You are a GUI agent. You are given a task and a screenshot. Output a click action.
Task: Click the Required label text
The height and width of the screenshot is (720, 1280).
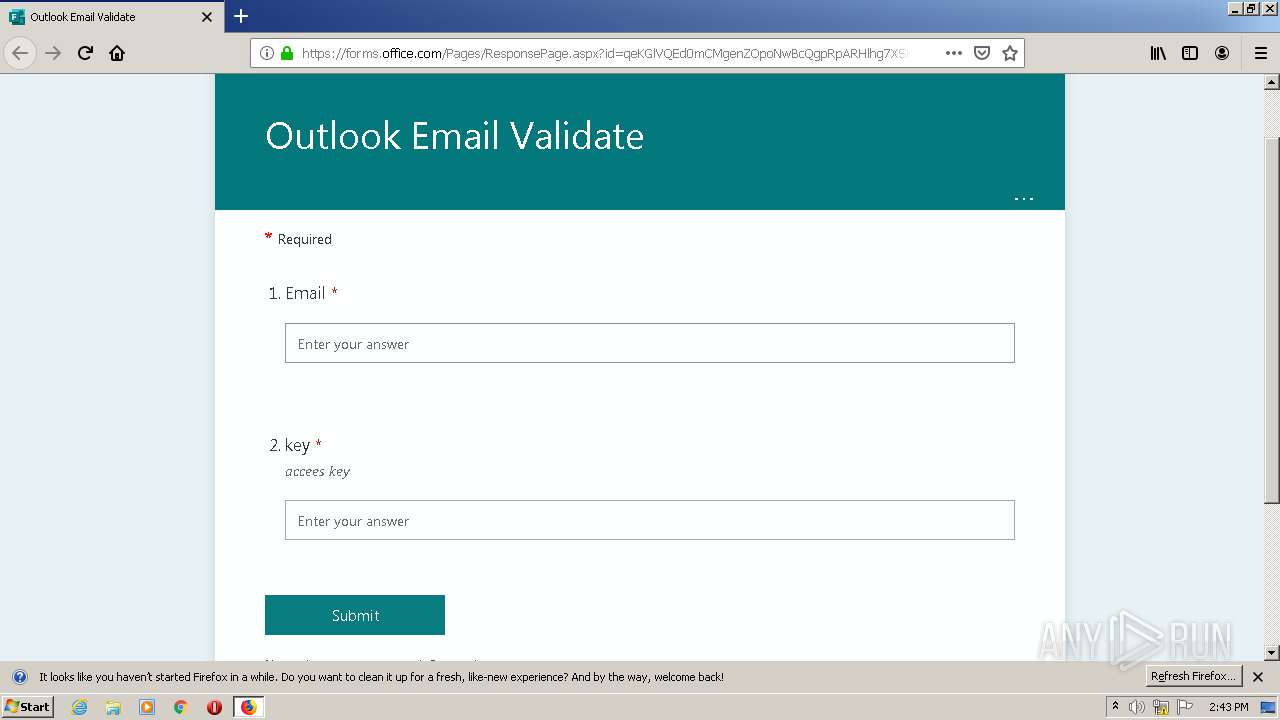304,239
